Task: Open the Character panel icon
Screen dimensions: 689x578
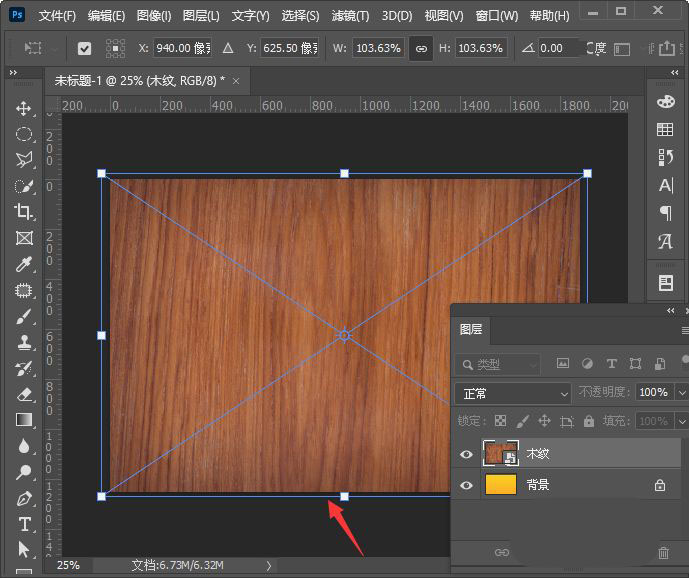Action: [x=665, y=185]
